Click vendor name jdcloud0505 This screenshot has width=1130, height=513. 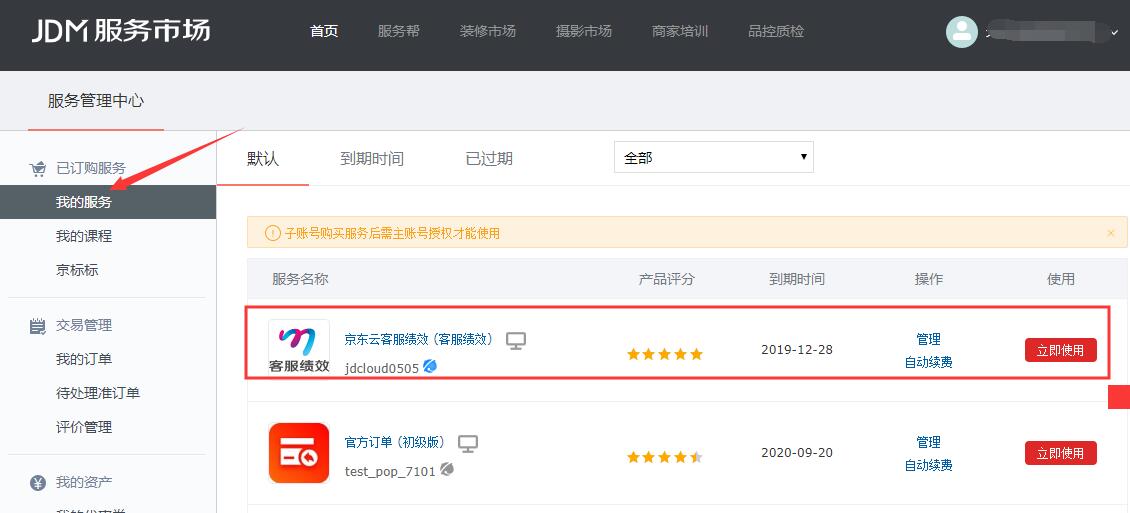(382, 368)
